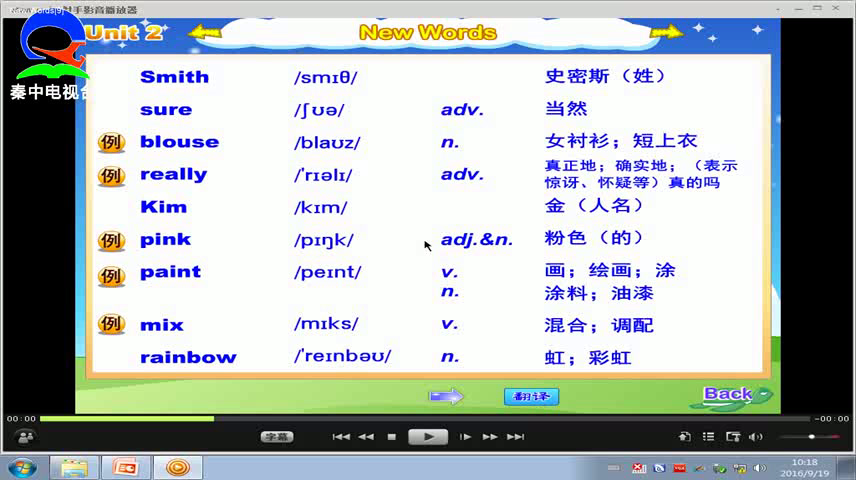Click the 例 example icon beside blouse

111,142
